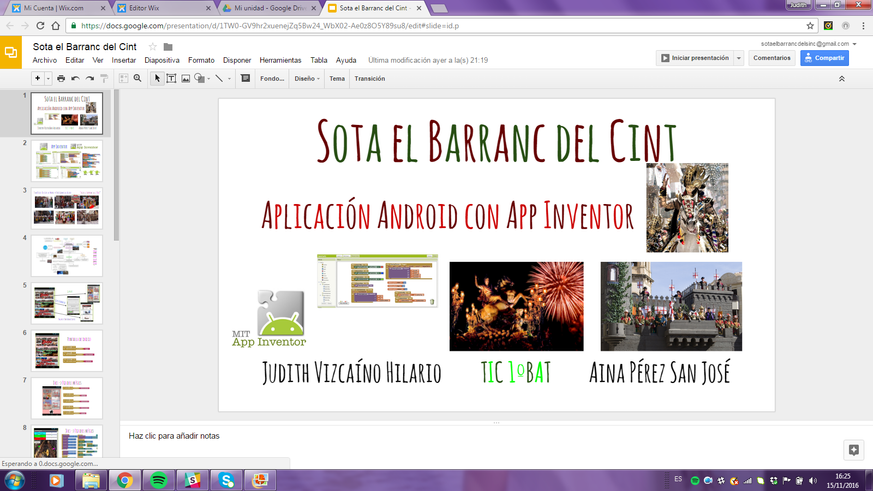
Task: Click the last modification link
Action: 428,60
